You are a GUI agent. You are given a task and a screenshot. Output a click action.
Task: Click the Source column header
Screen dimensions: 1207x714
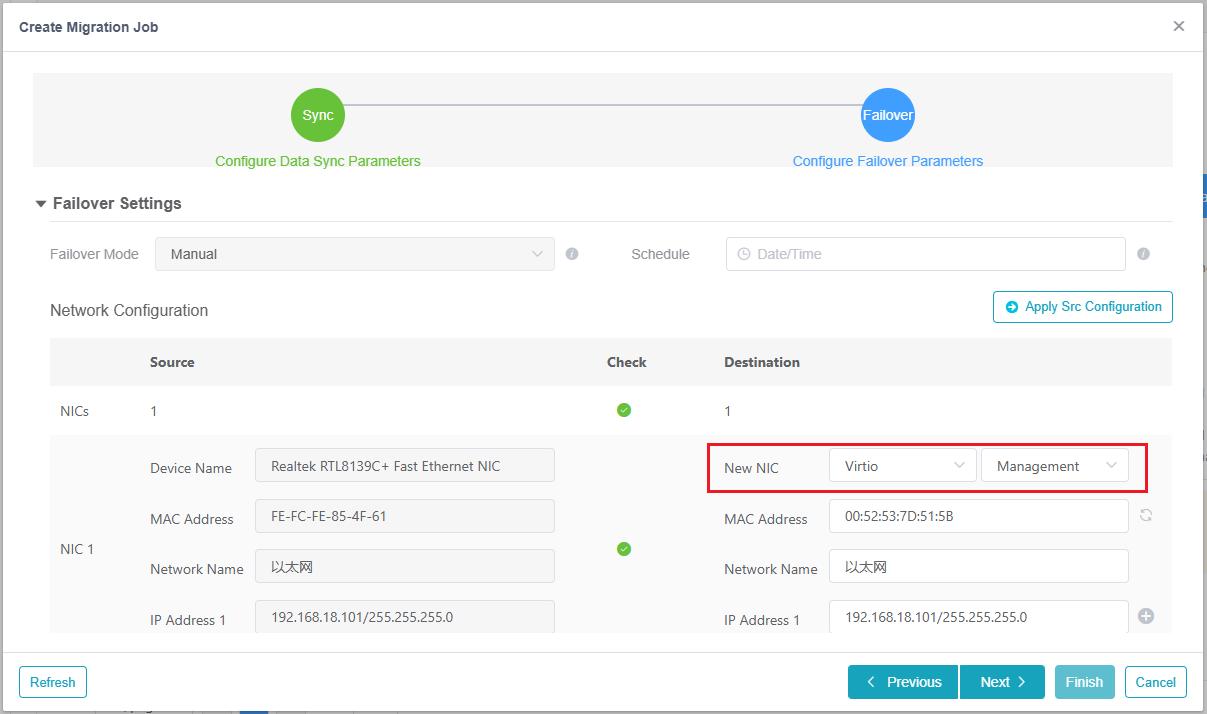point(172,362)
